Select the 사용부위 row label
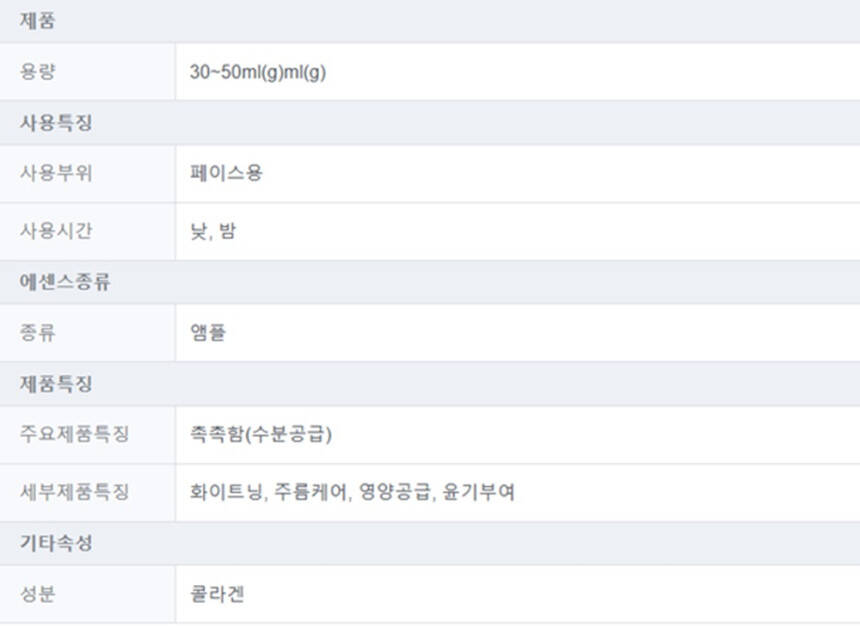The width and height of the screenshot is (860, 628). pyautogui.click(x=56, y=173)
